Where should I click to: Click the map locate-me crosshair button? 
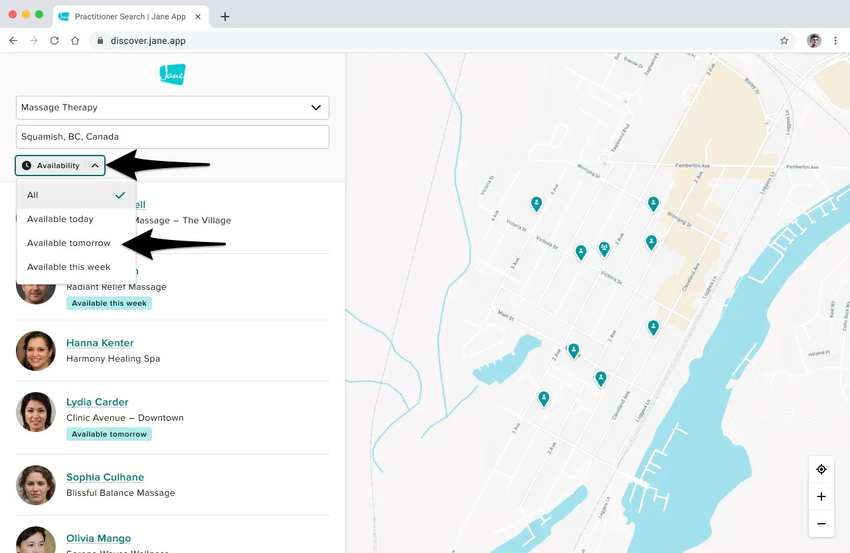(821, 469)
